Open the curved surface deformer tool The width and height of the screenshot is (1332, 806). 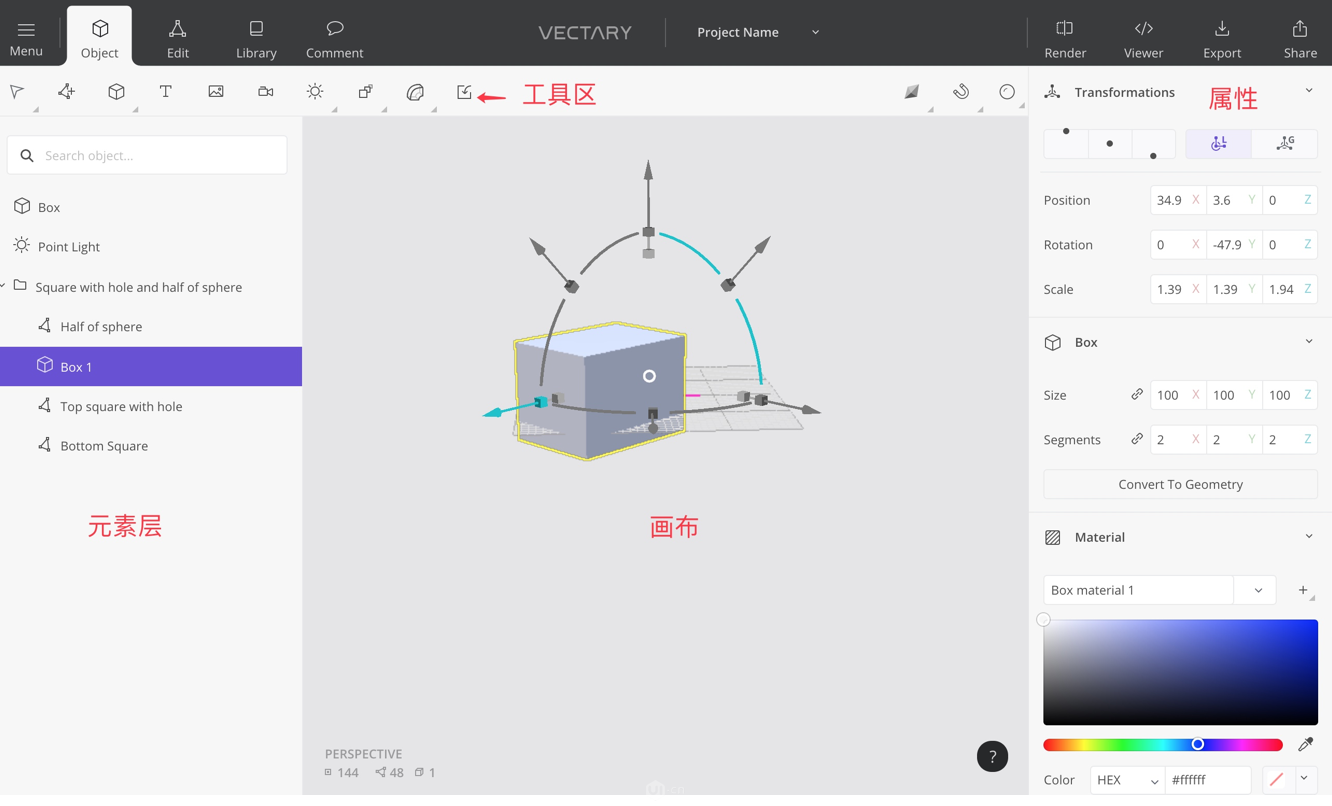click(415, 92)
